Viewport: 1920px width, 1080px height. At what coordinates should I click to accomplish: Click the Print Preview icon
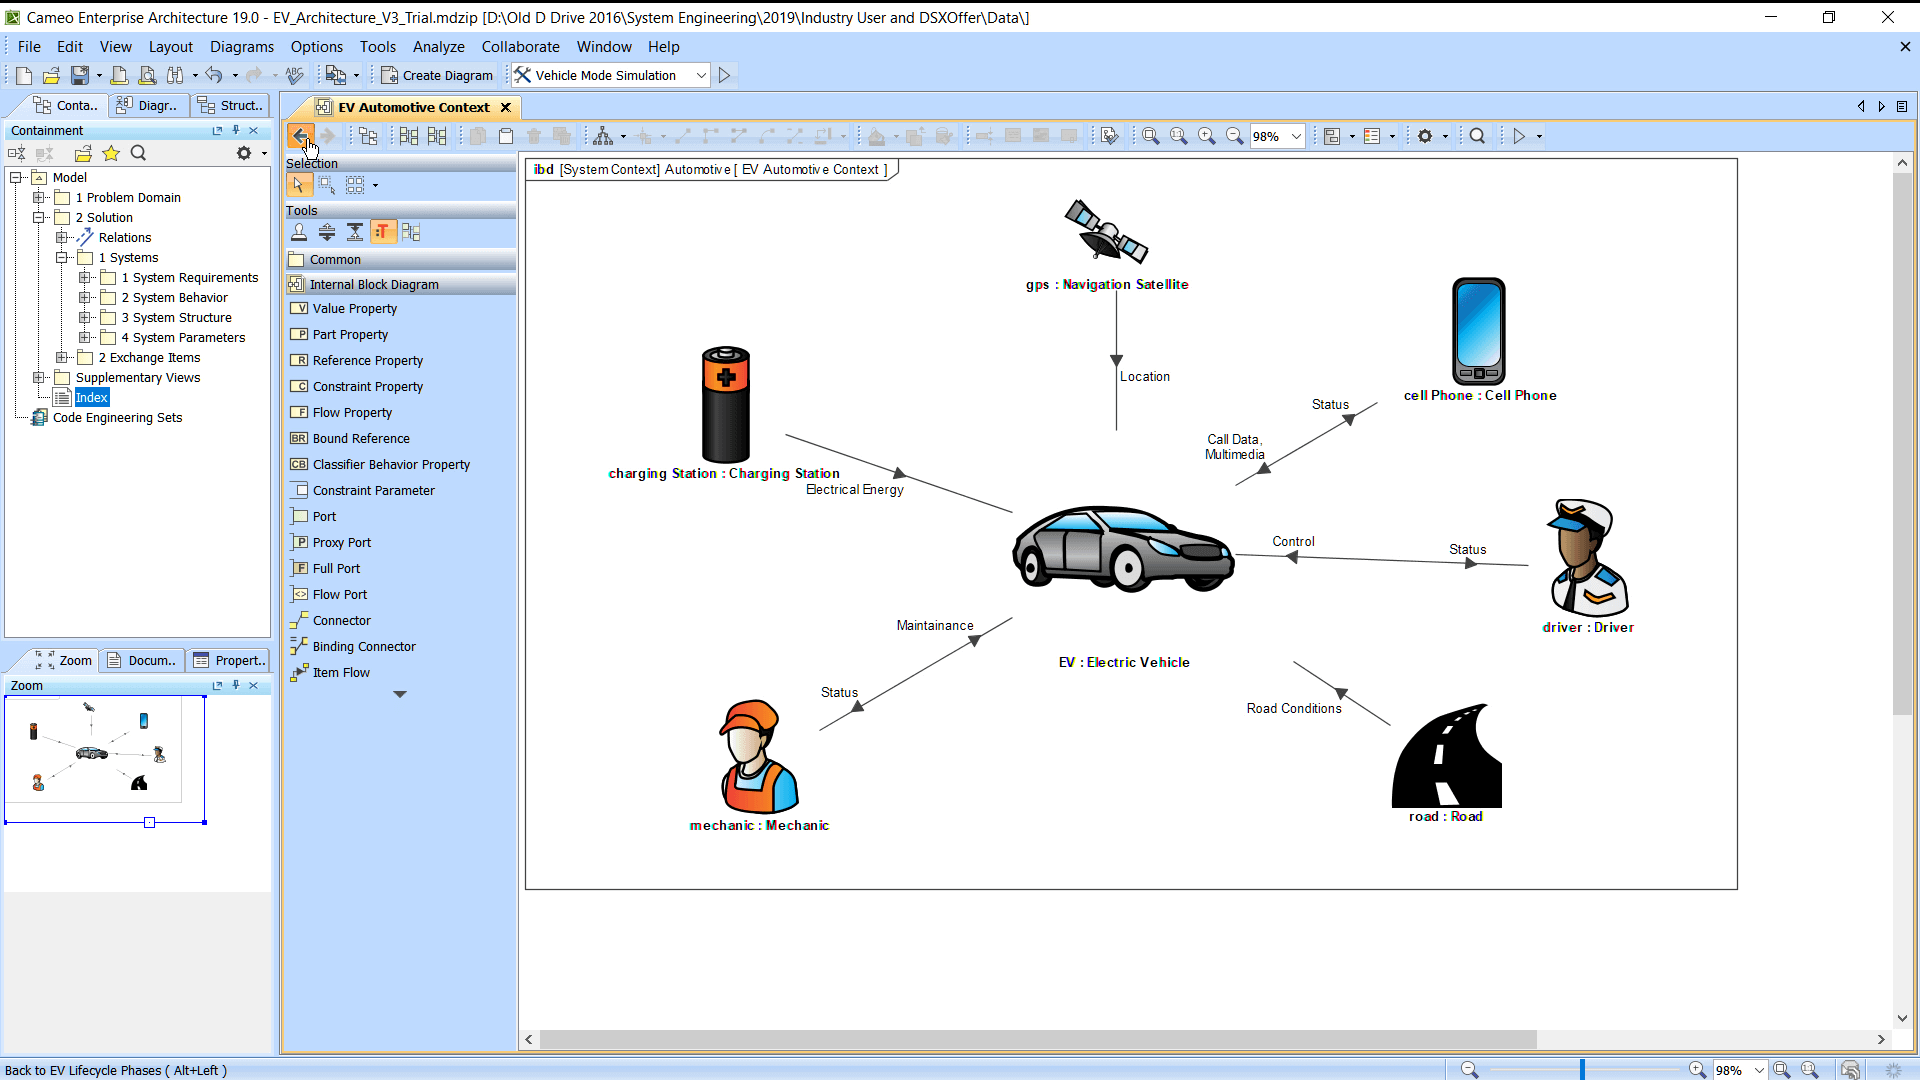tap(147, 75)
